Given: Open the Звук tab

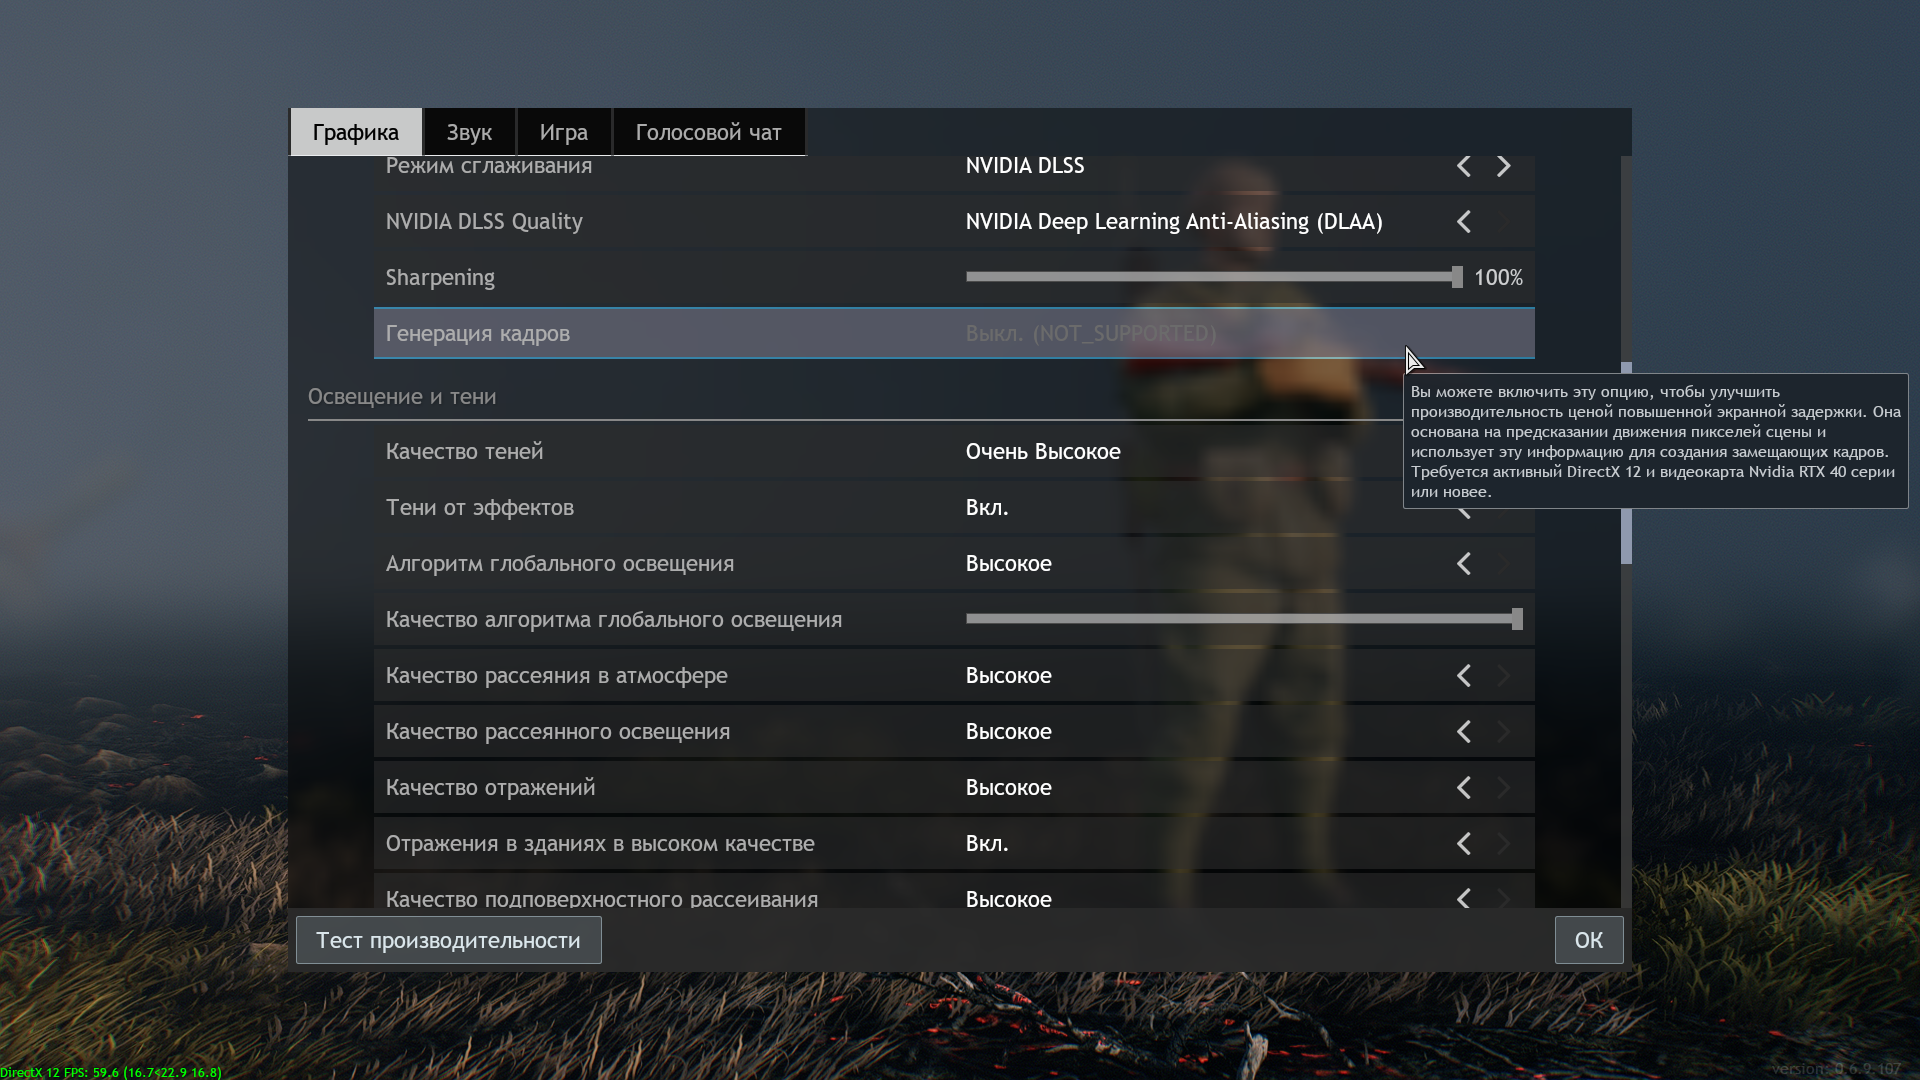Looking at the screenshot, I should click(x=469, y=132).
